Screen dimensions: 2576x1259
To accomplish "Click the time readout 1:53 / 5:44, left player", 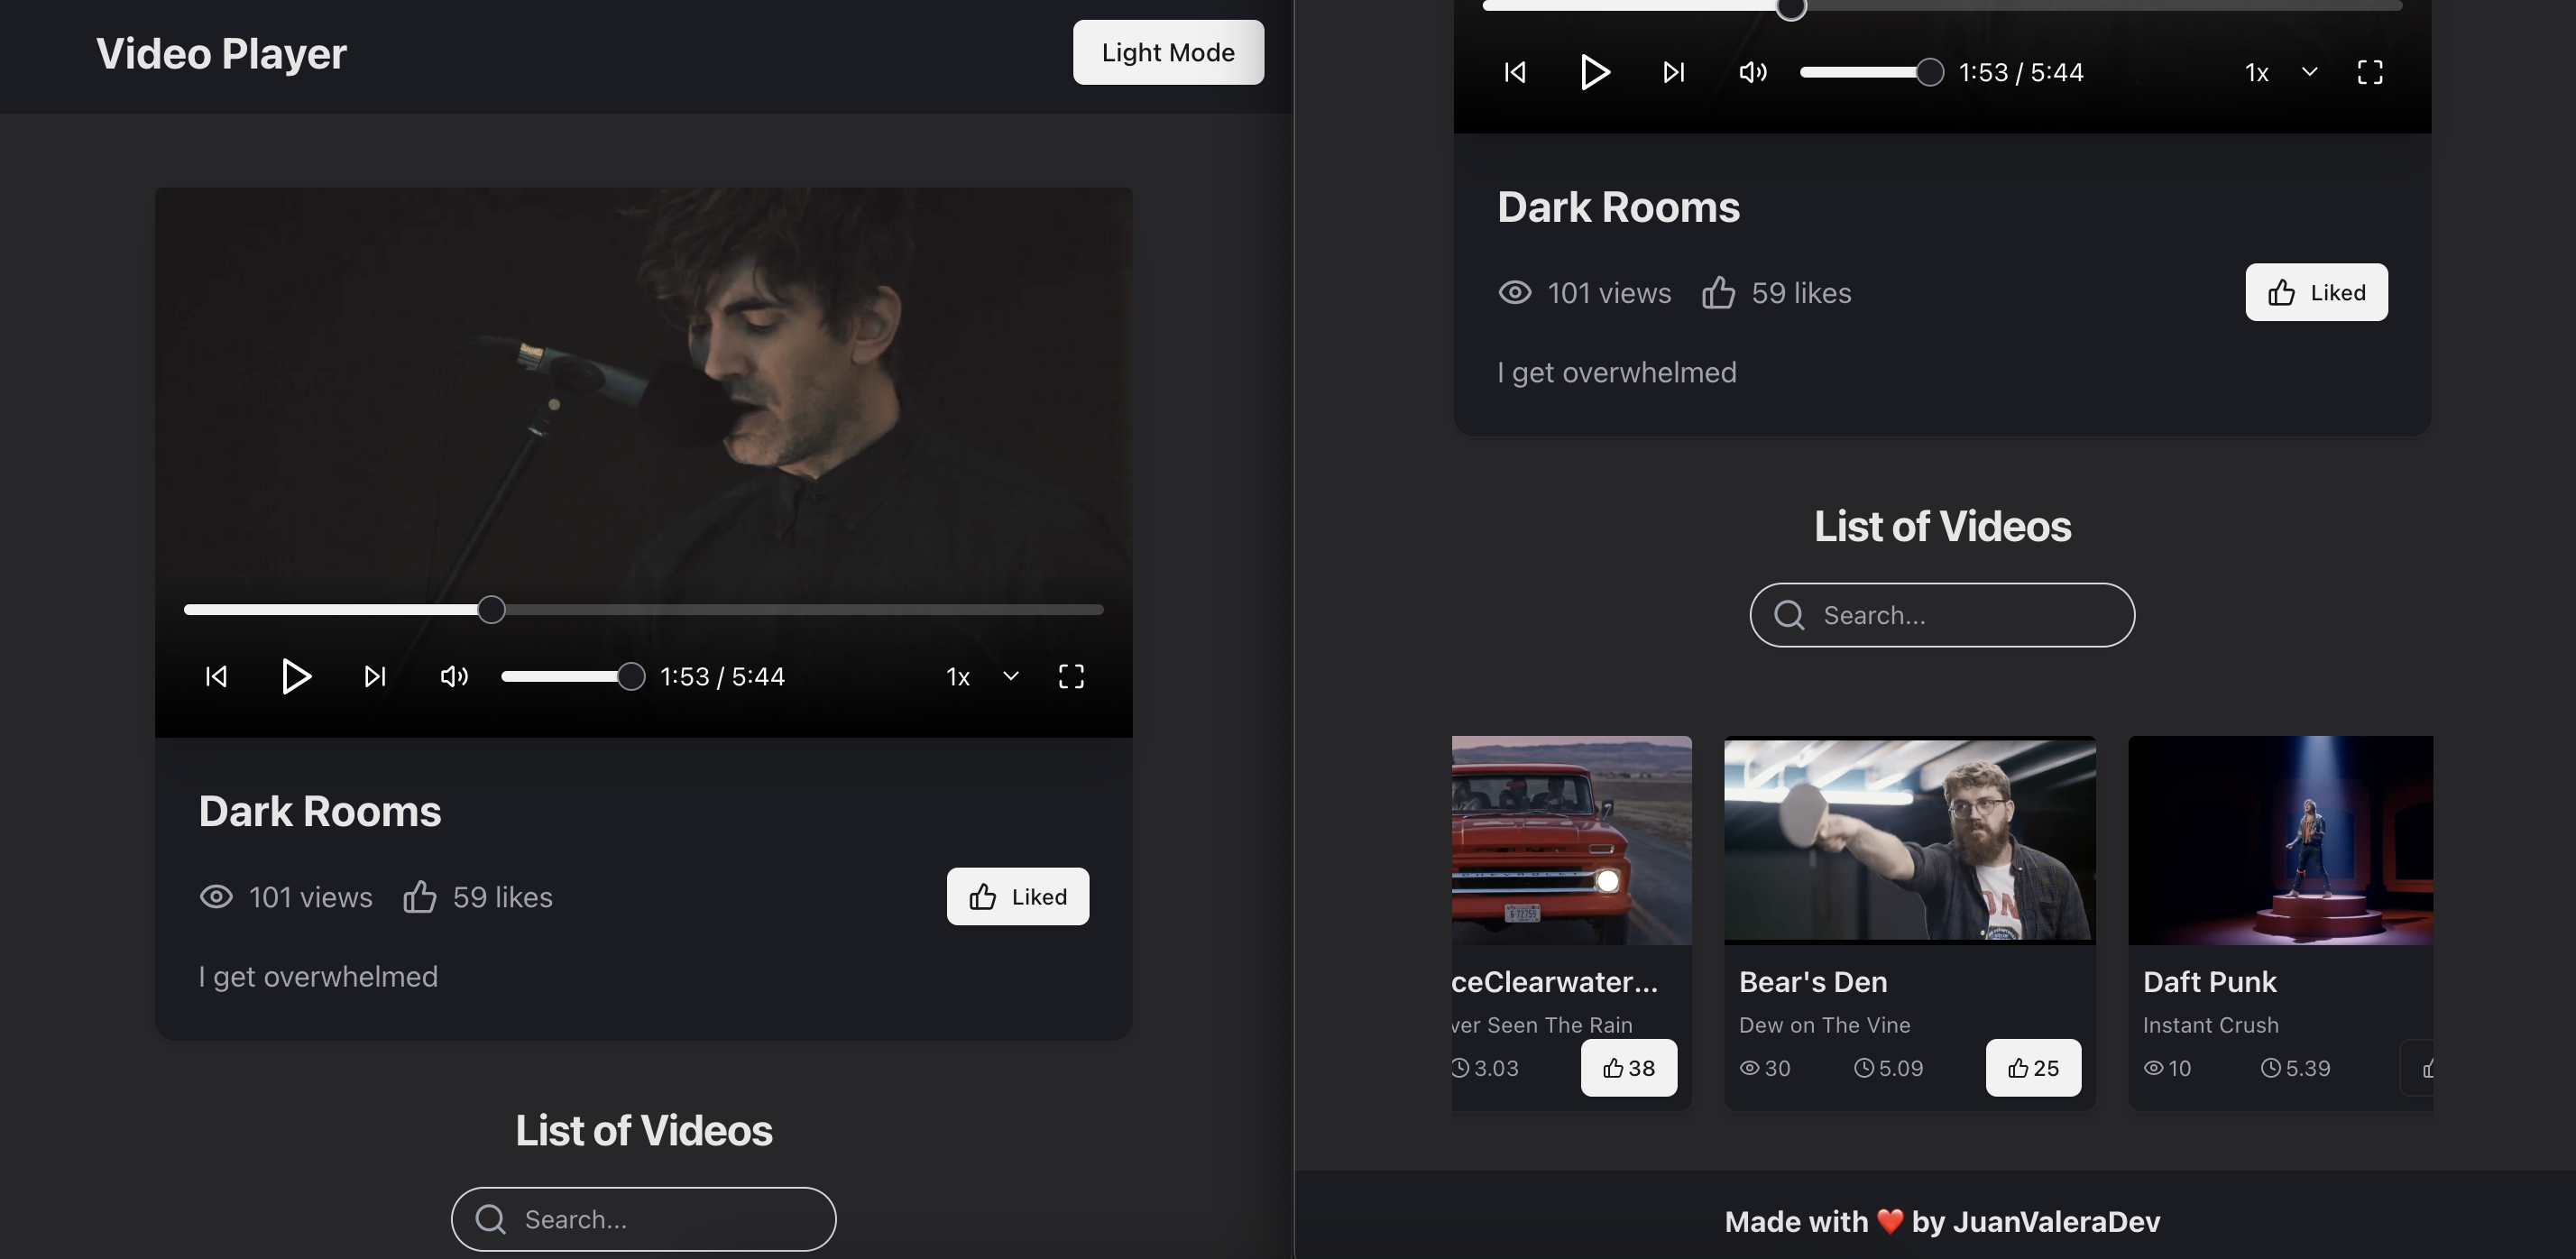I will [x=722, y=677].
